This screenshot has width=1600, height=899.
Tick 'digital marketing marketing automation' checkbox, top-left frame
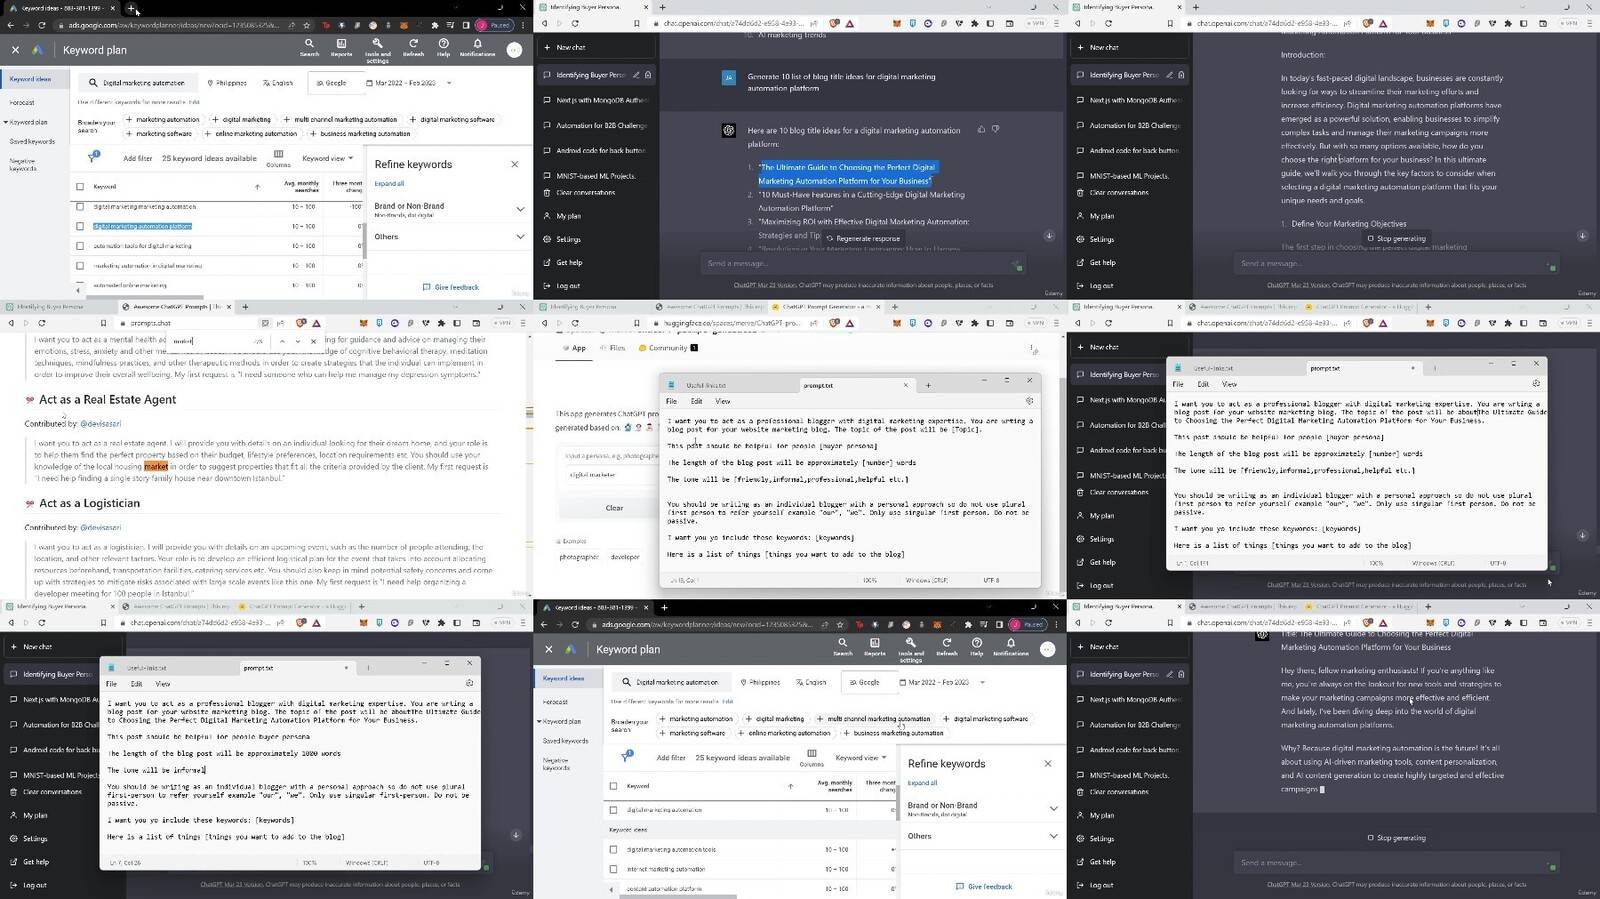coord(80,207)
